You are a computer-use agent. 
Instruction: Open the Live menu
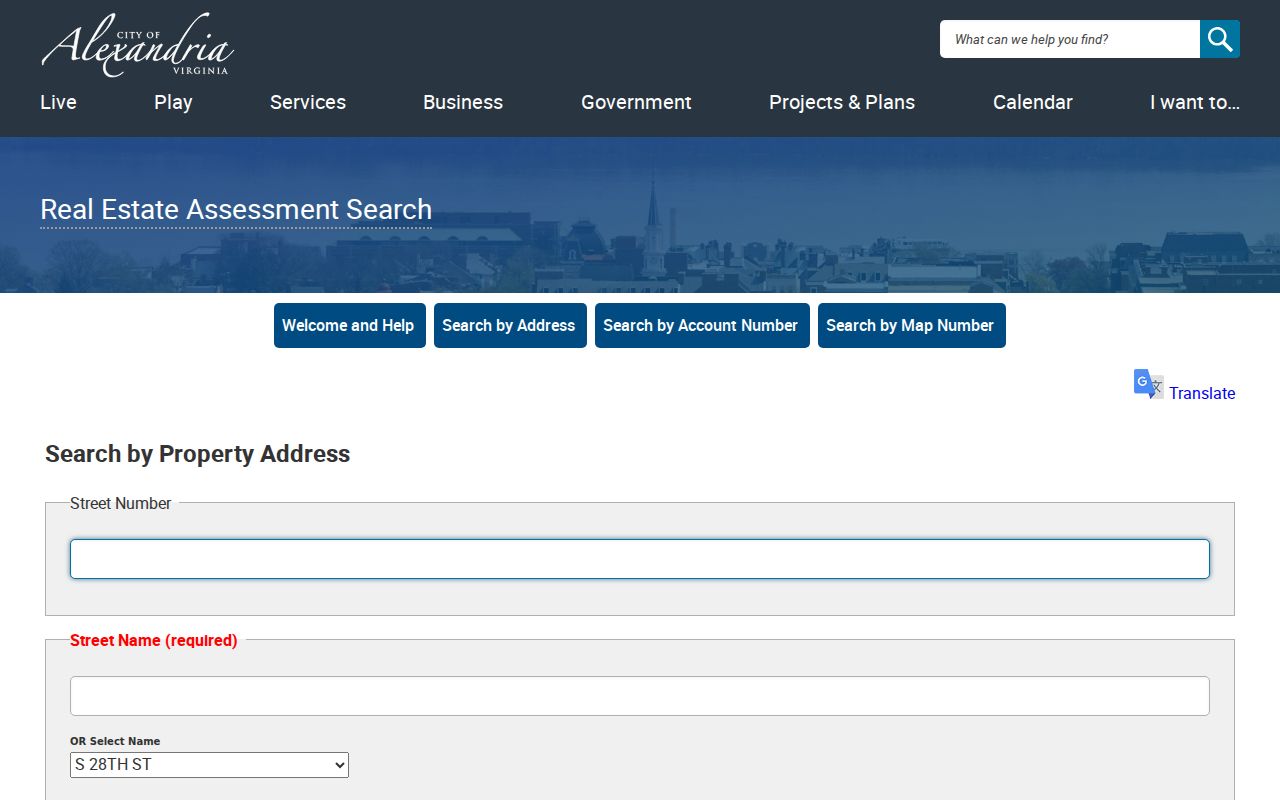[58, 102]
